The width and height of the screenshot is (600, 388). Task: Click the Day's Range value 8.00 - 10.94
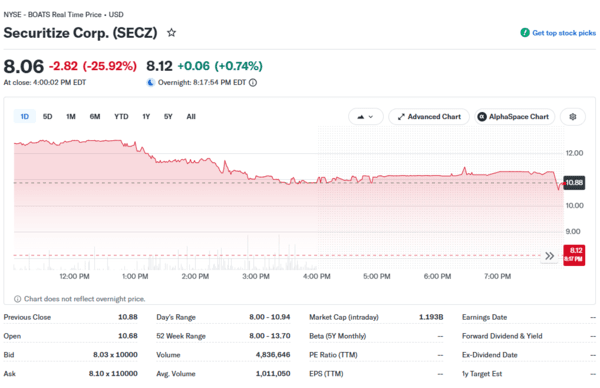tap(270, 317)
